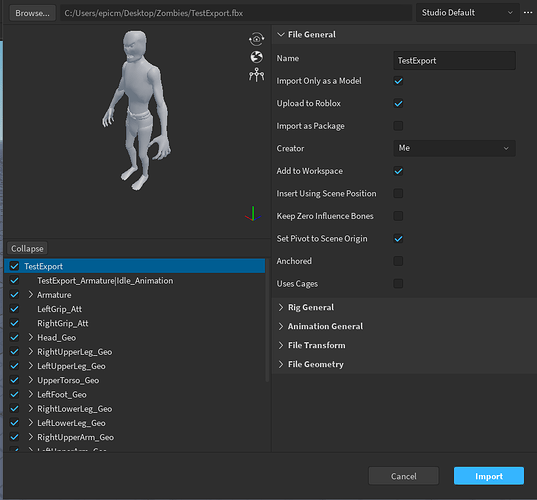Uncheck the RightGrip_Att checkbox
The width and height of the screenshot is (537, 500).
pyautogui.click(x=14, y=323)
